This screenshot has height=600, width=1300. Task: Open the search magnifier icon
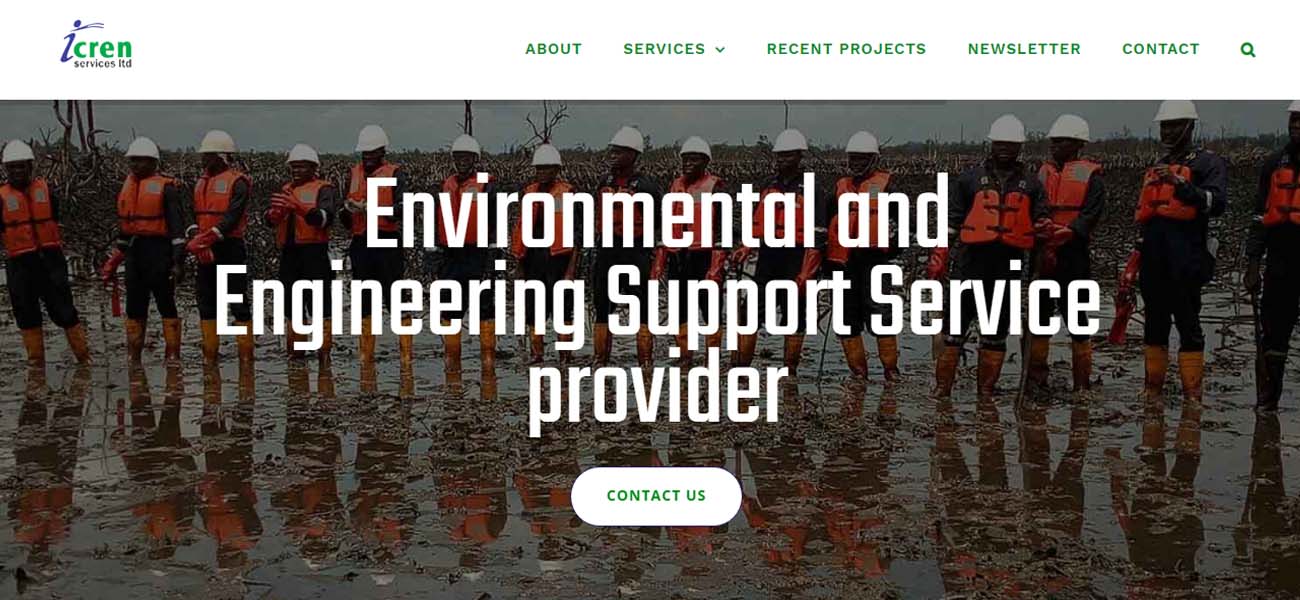coord(1247,49)
